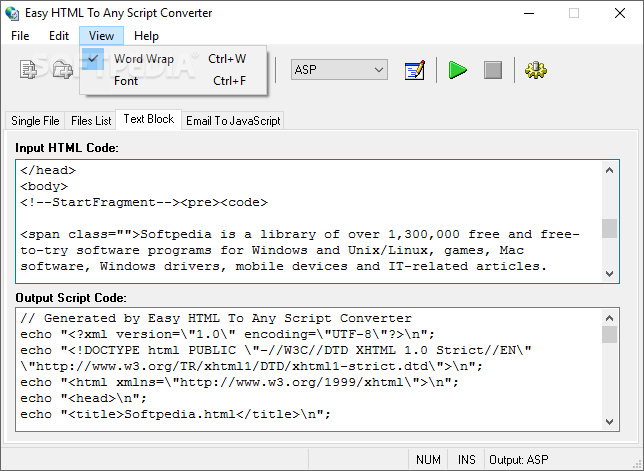Toggle Word Wrap in View menu
The height and width of the screenshot is (471, 644).
pos(173,59)
